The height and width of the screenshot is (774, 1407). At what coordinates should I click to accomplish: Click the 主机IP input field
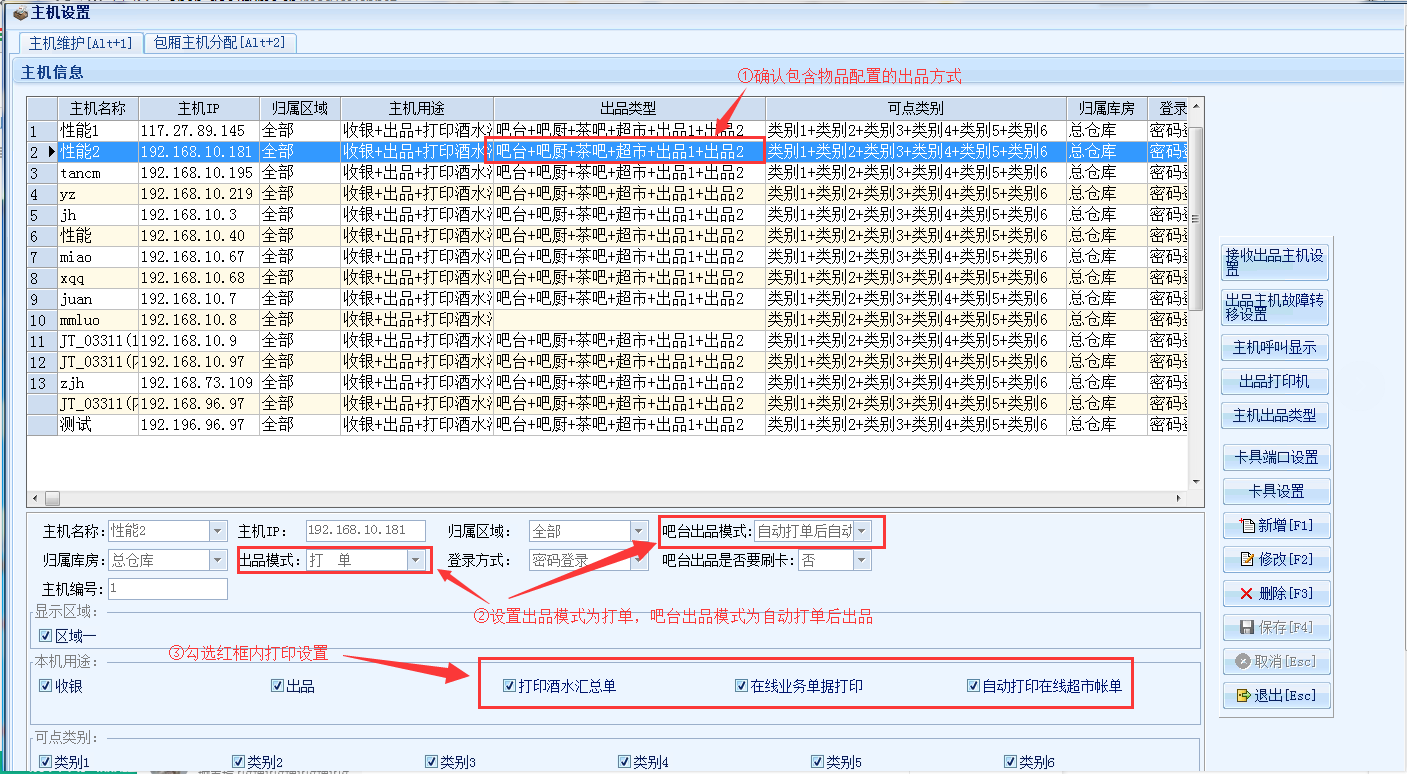pyautogui.click(x=365, y=531)
